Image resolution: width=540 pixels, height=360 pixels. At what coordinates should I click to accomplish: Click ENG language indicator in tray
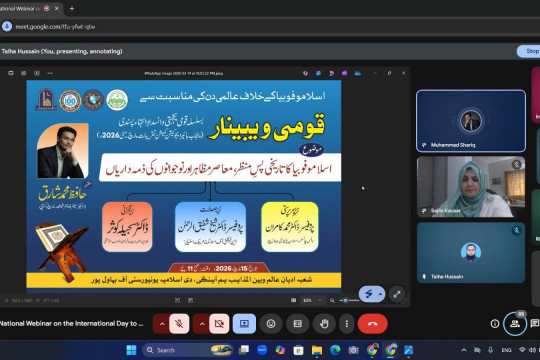[x=506, y=350]
